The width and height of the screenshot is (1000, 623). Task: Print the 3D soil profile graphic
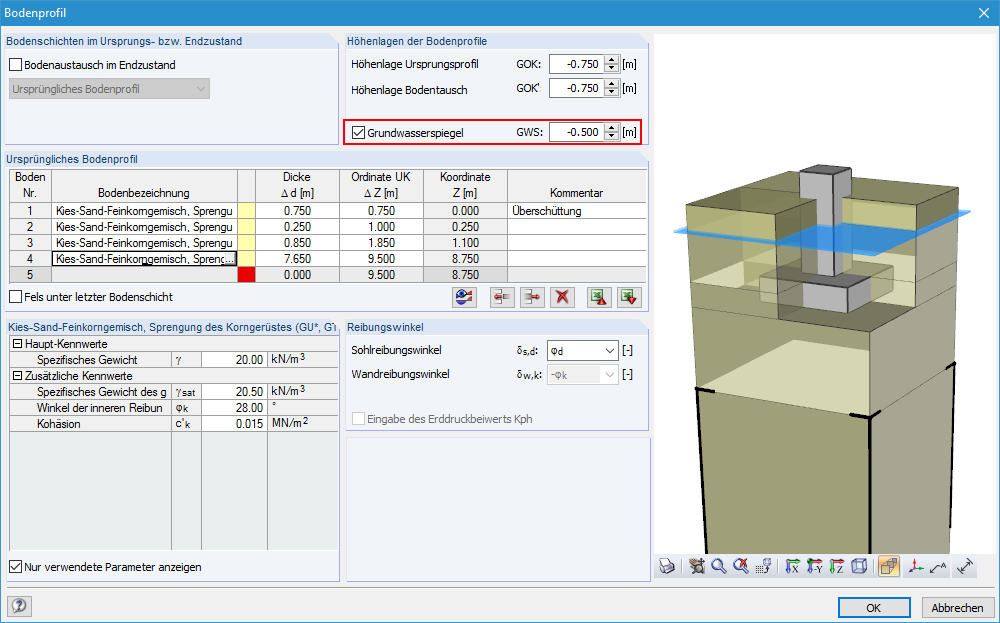coord(667,566)
